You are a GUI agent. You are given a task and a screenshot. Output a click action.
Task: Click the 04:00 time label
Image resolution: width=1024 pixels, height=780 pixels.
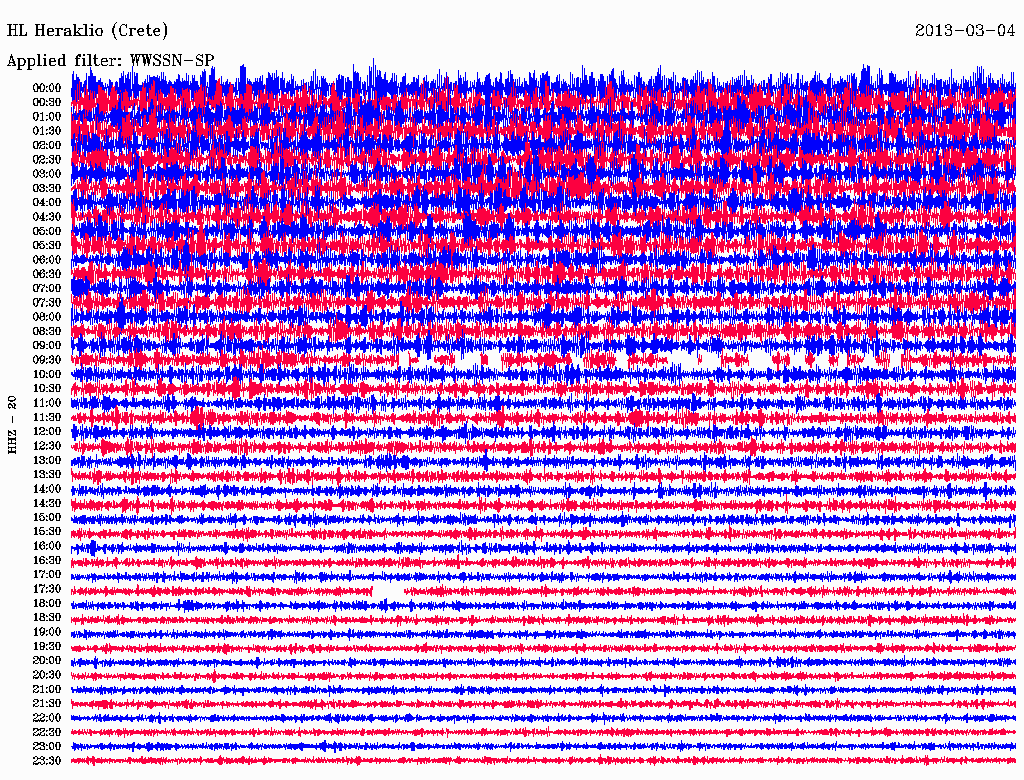coord(47,202)
